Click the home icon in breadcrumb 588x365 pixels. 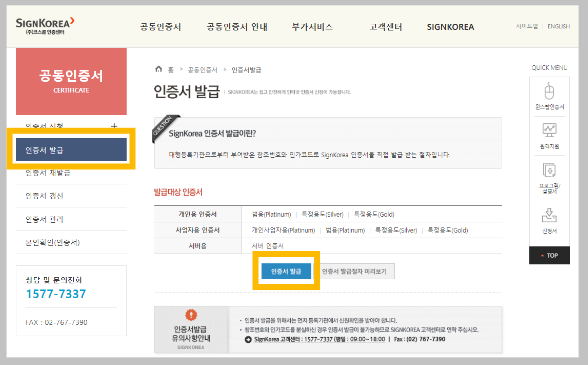click(159, 69)
